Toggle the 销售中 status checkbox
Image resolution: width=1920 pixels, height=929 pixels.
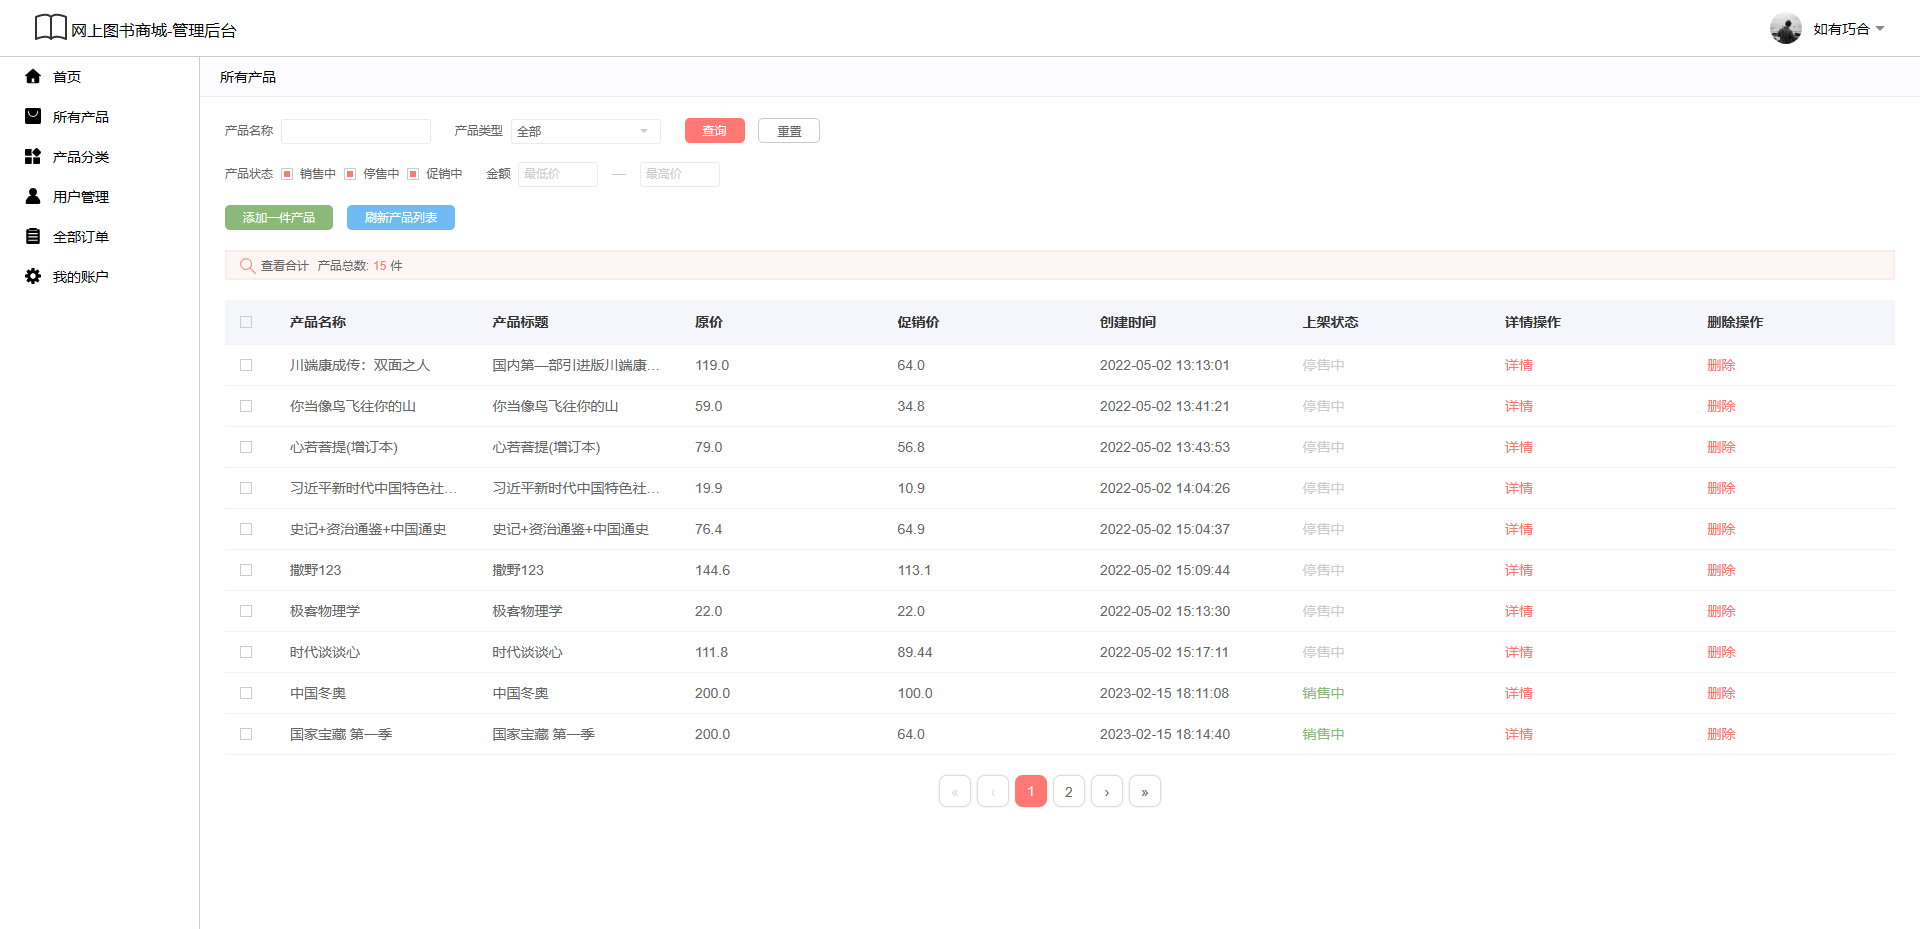[287, 174]
